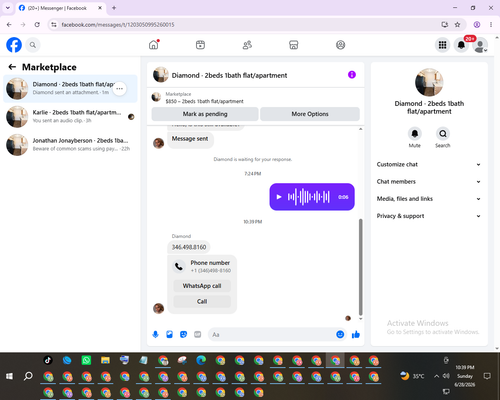500x400 pixels.
Task: Open the Windows taskbar search icon
Action: pyautogui.click(x=28, y=376)
